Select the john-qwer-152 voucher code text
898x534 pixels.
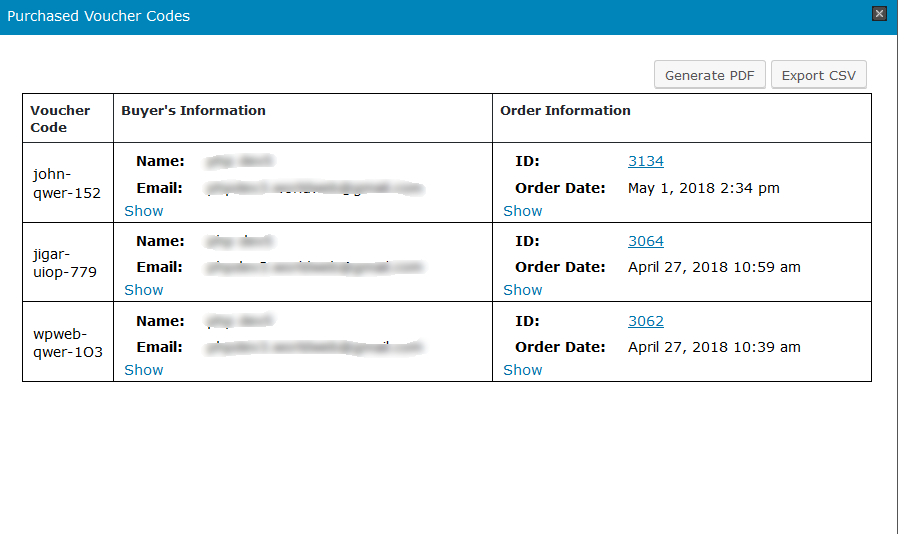coord(66,182)
